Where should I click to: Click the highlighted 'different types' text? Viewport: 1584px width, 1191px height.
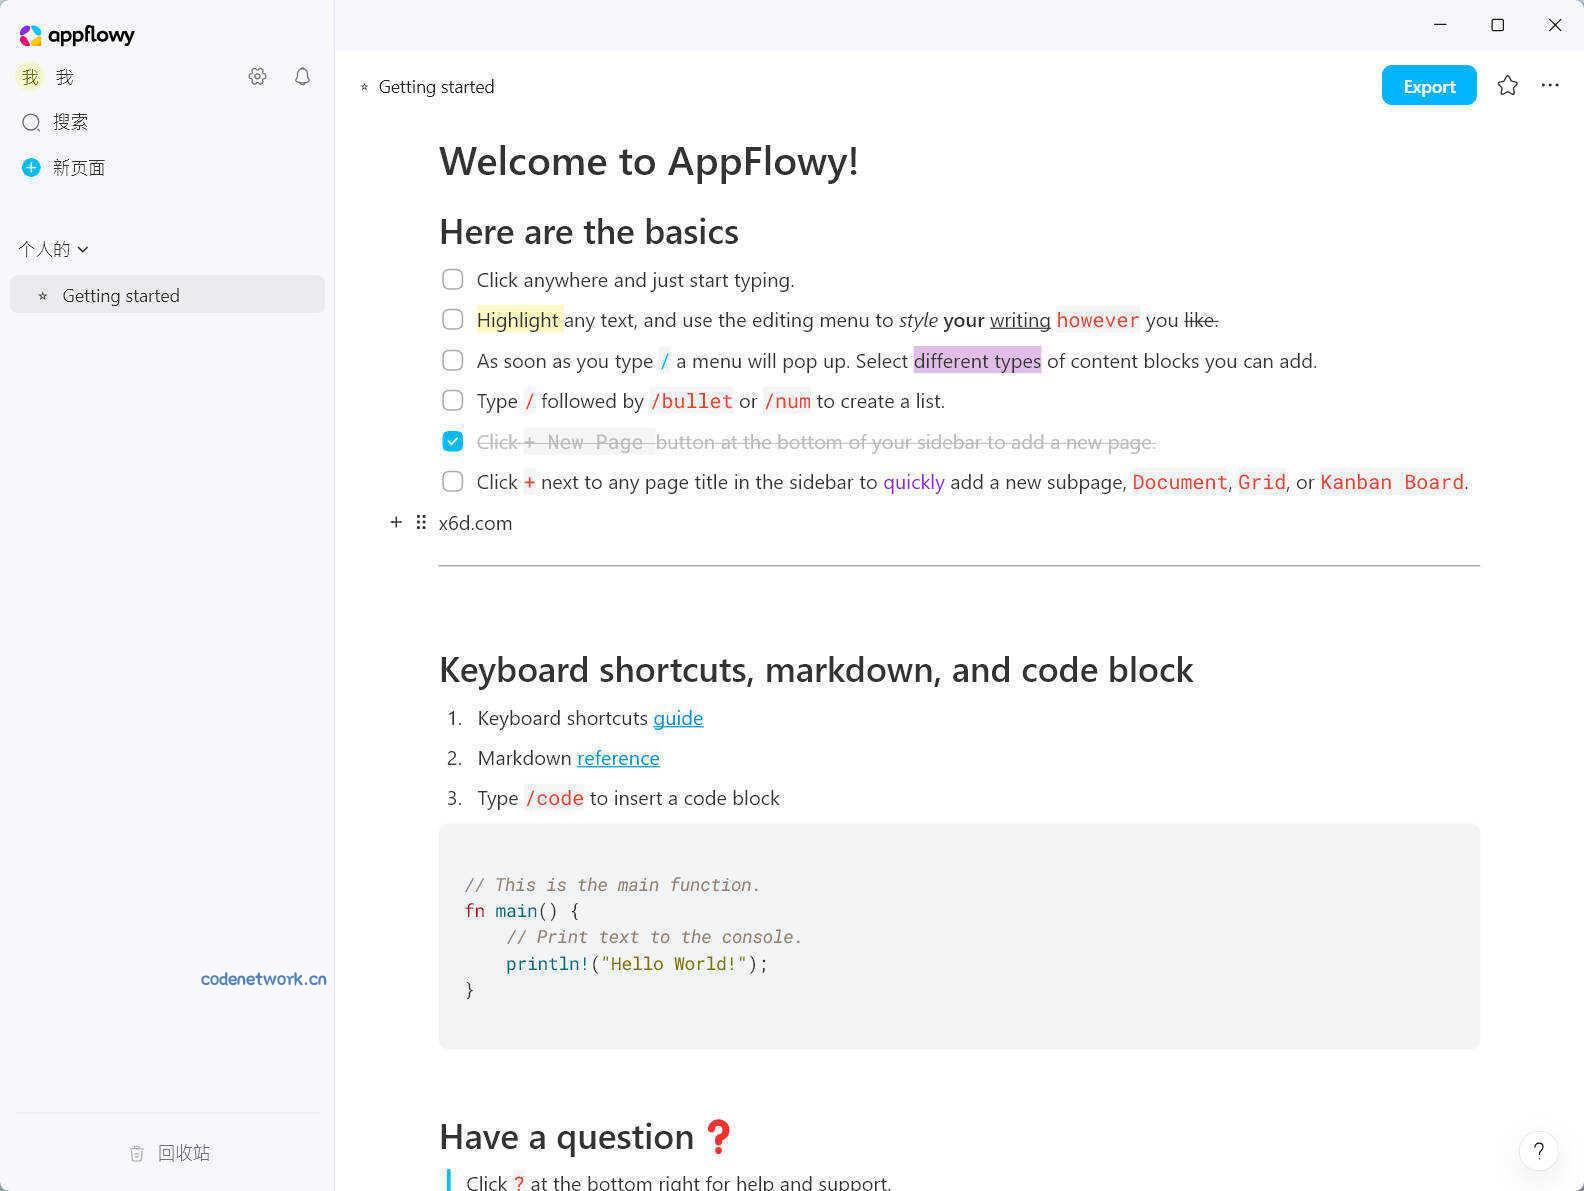point(977,360)
